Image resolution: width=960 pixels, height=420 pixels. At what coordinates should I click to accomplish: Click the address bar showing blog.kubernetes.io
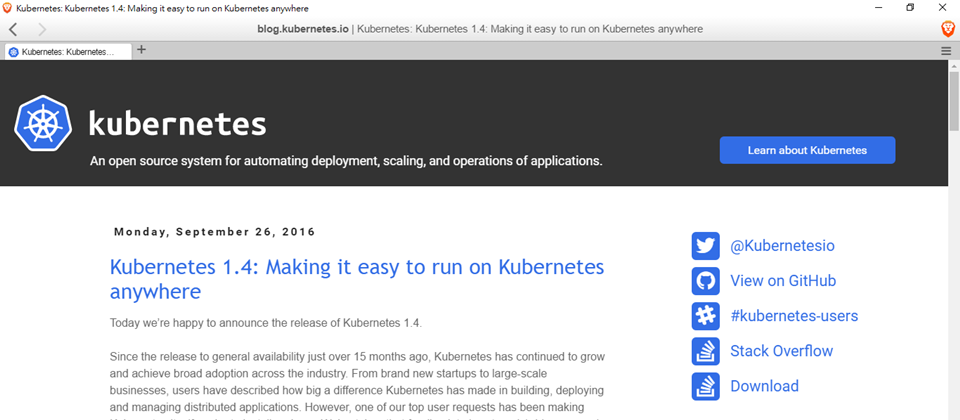480,29
